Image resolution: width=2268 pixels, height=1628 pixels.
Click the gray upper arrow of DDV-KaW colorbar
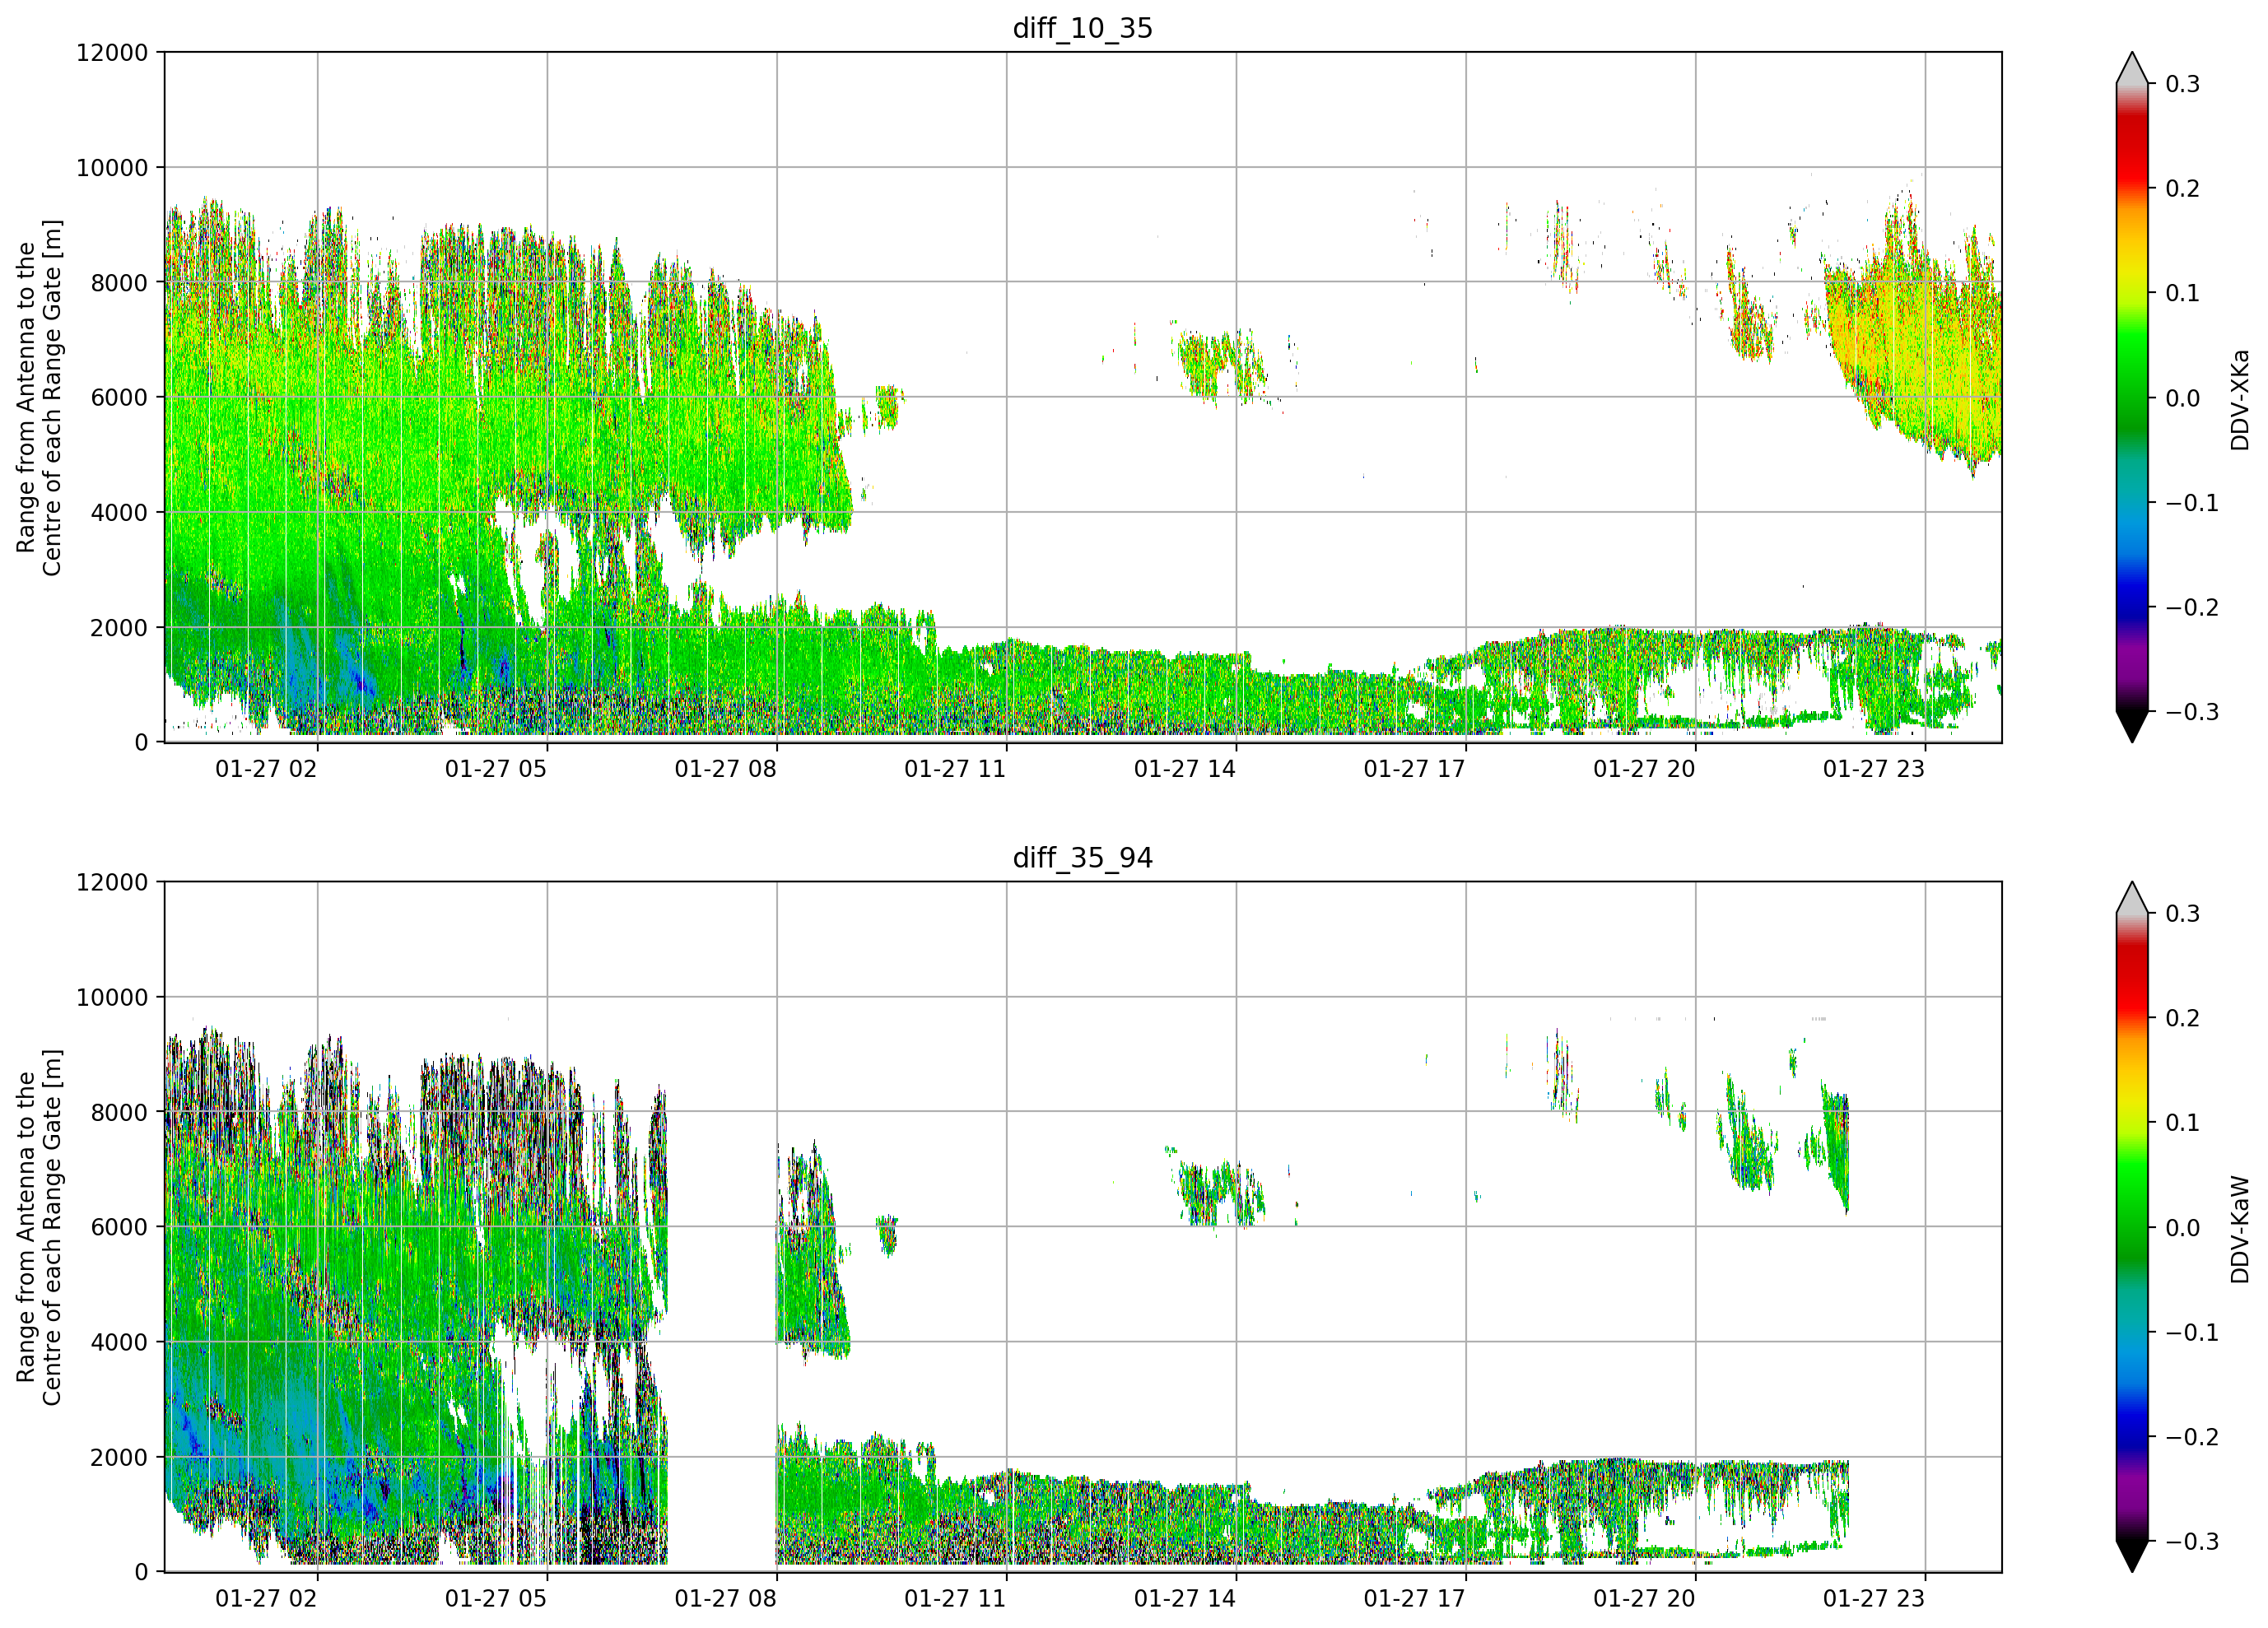tap(2132, 898)
